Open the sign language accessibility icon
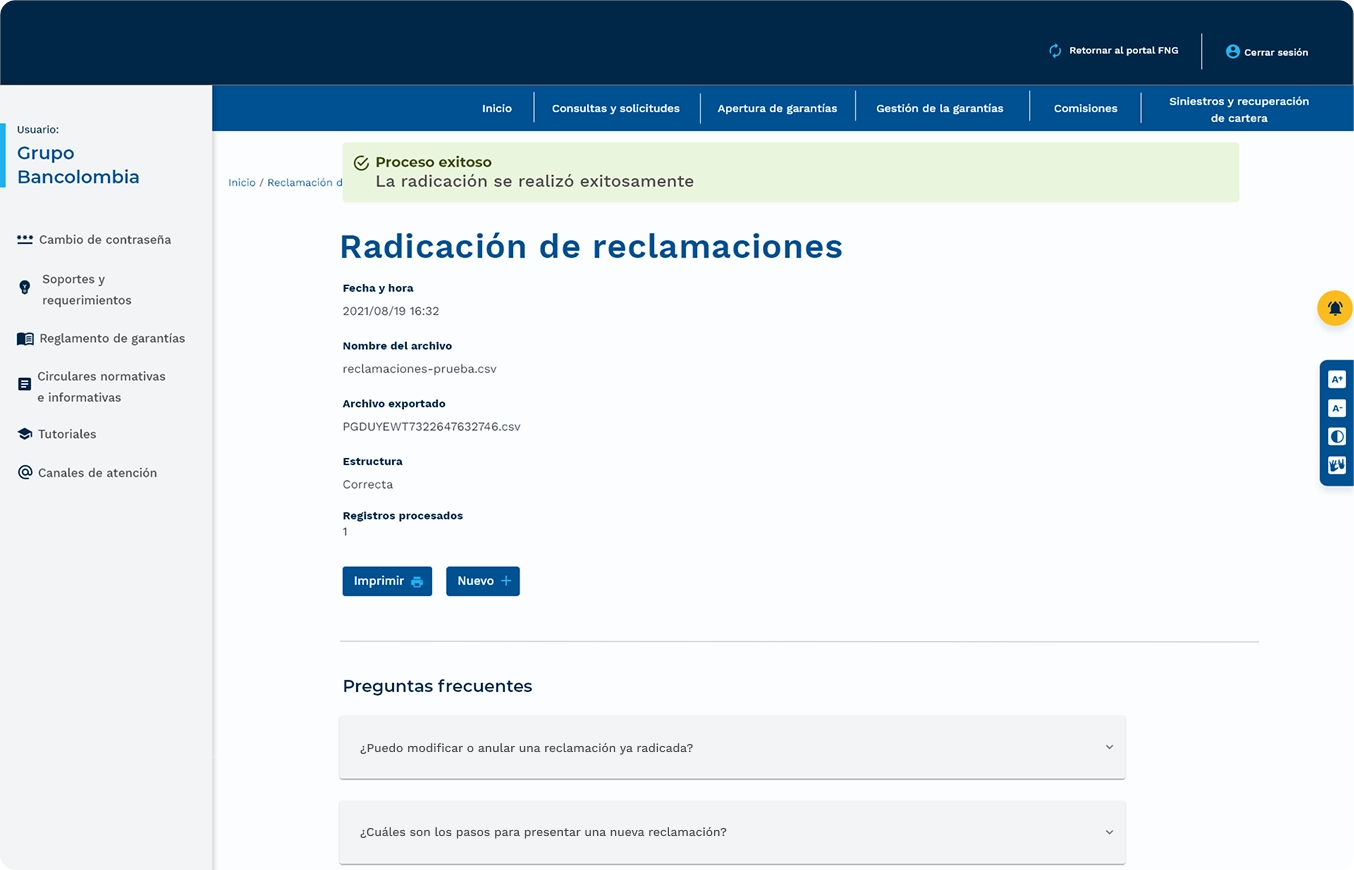 point(1337,465)
